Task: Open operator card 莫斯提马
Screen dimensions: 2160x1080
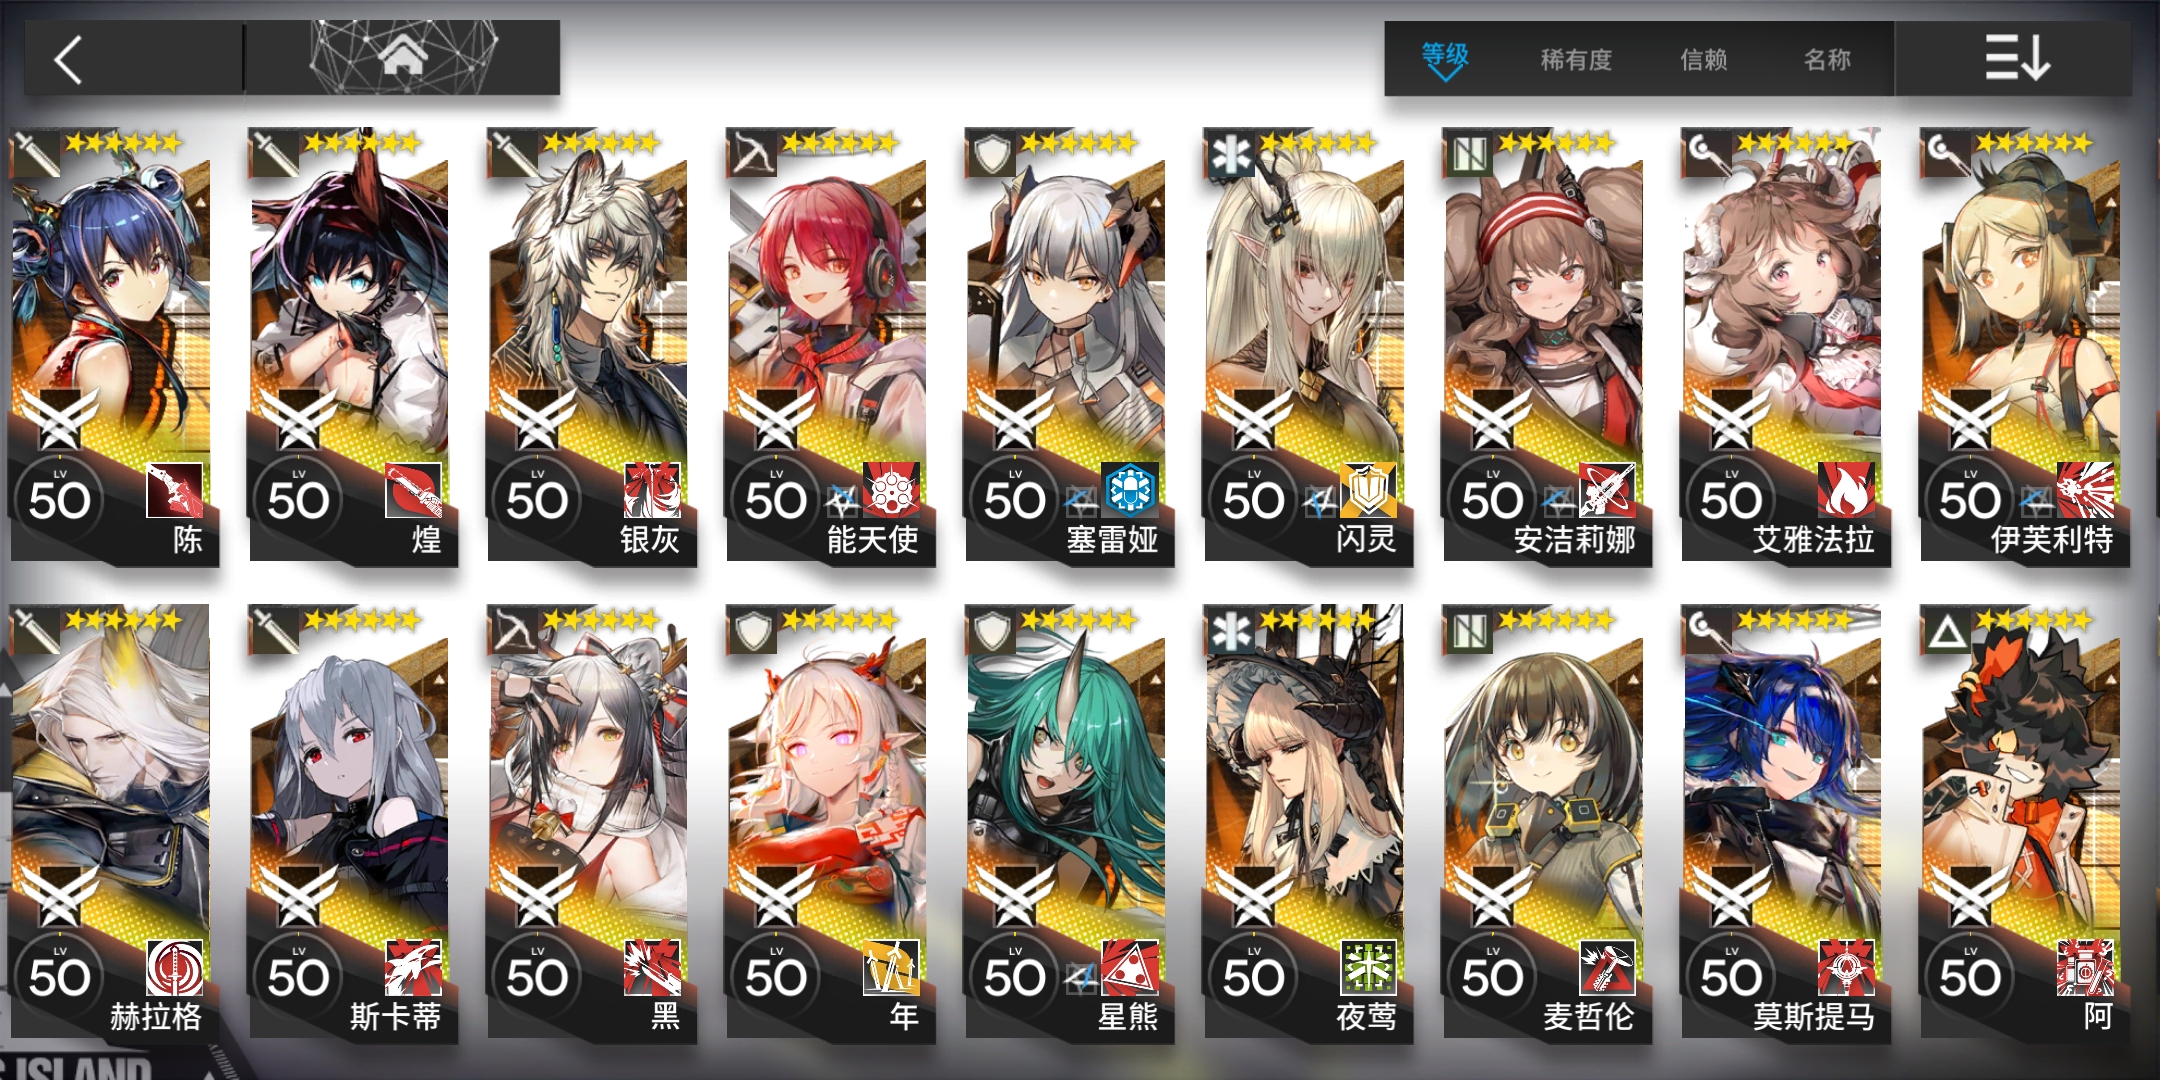Action: point(1785,822)
